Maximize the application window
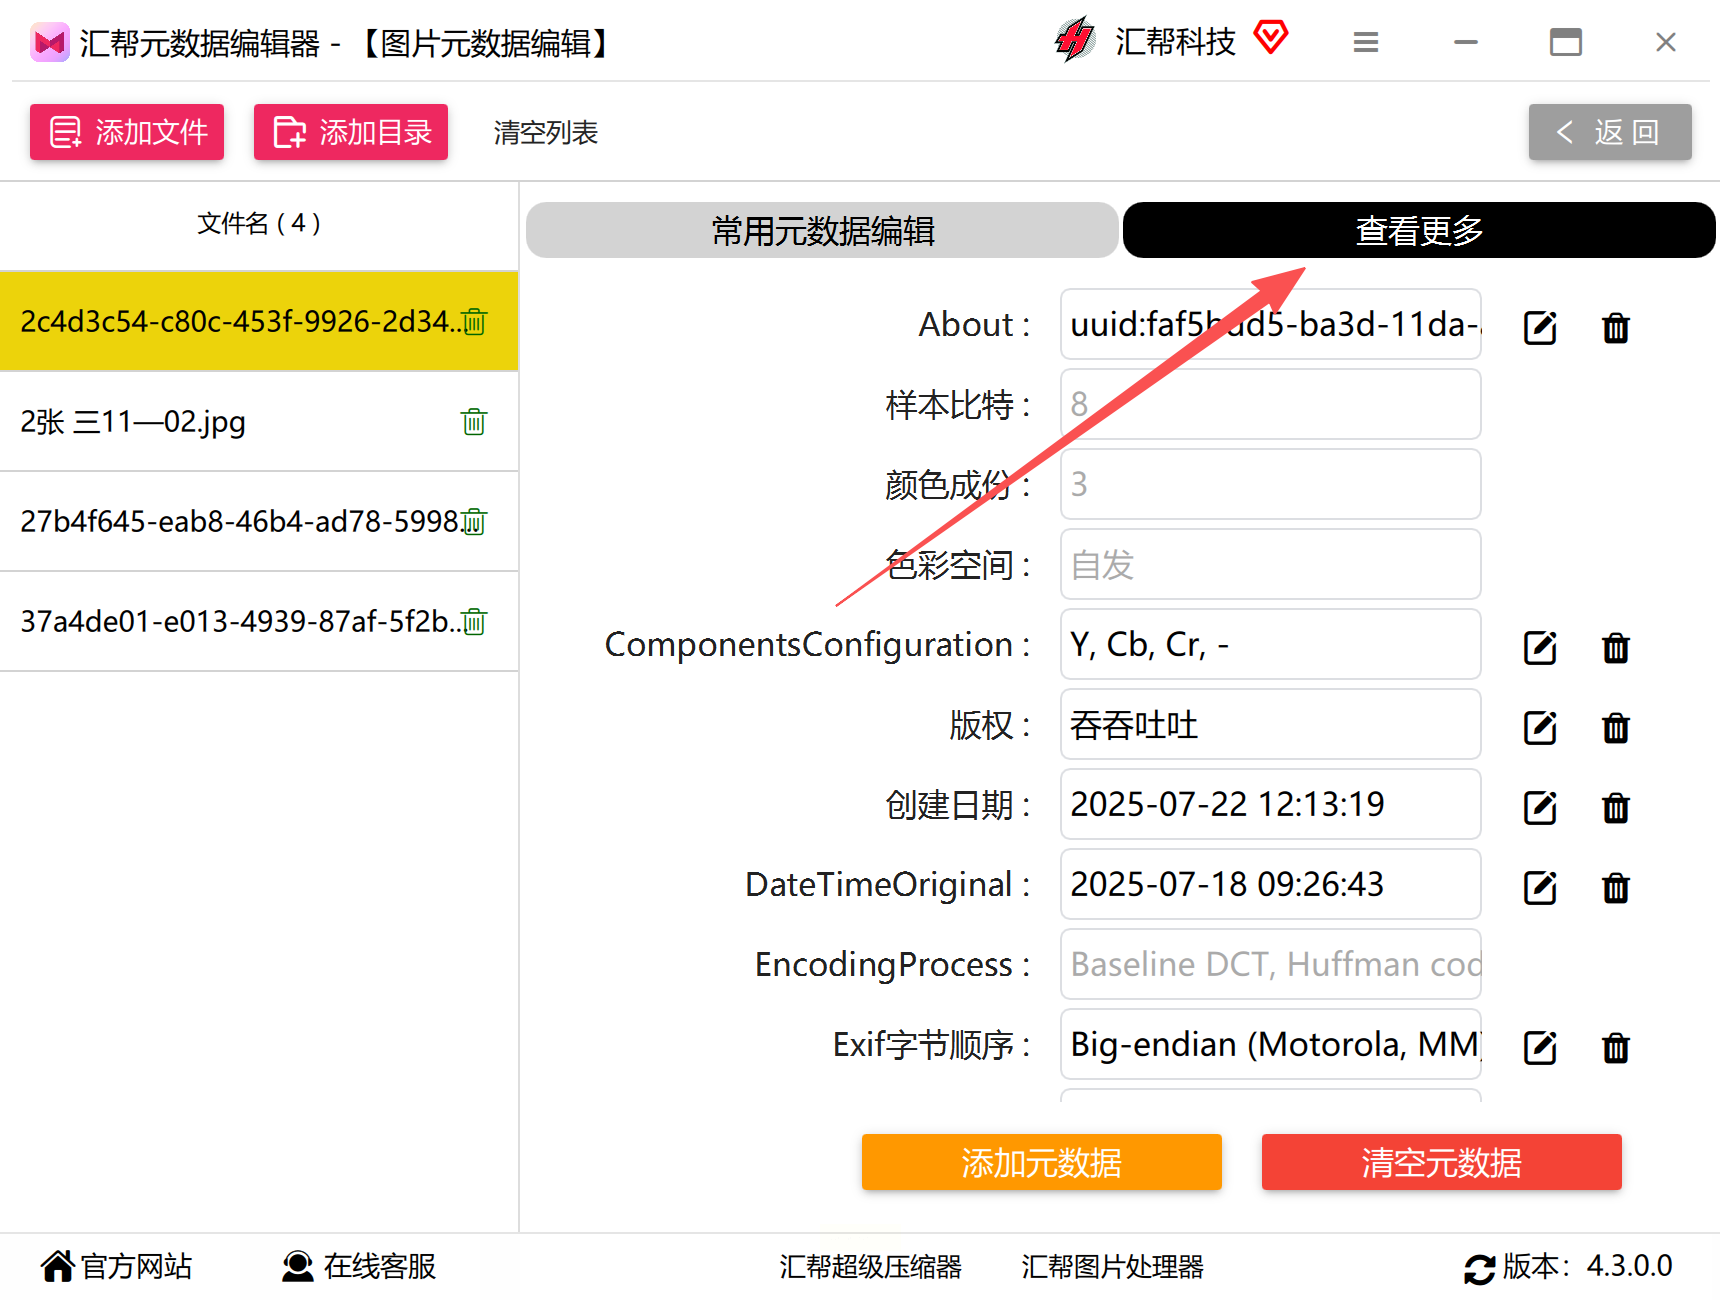This screenshot has width=1720, height=1300. coord(1566,43)
